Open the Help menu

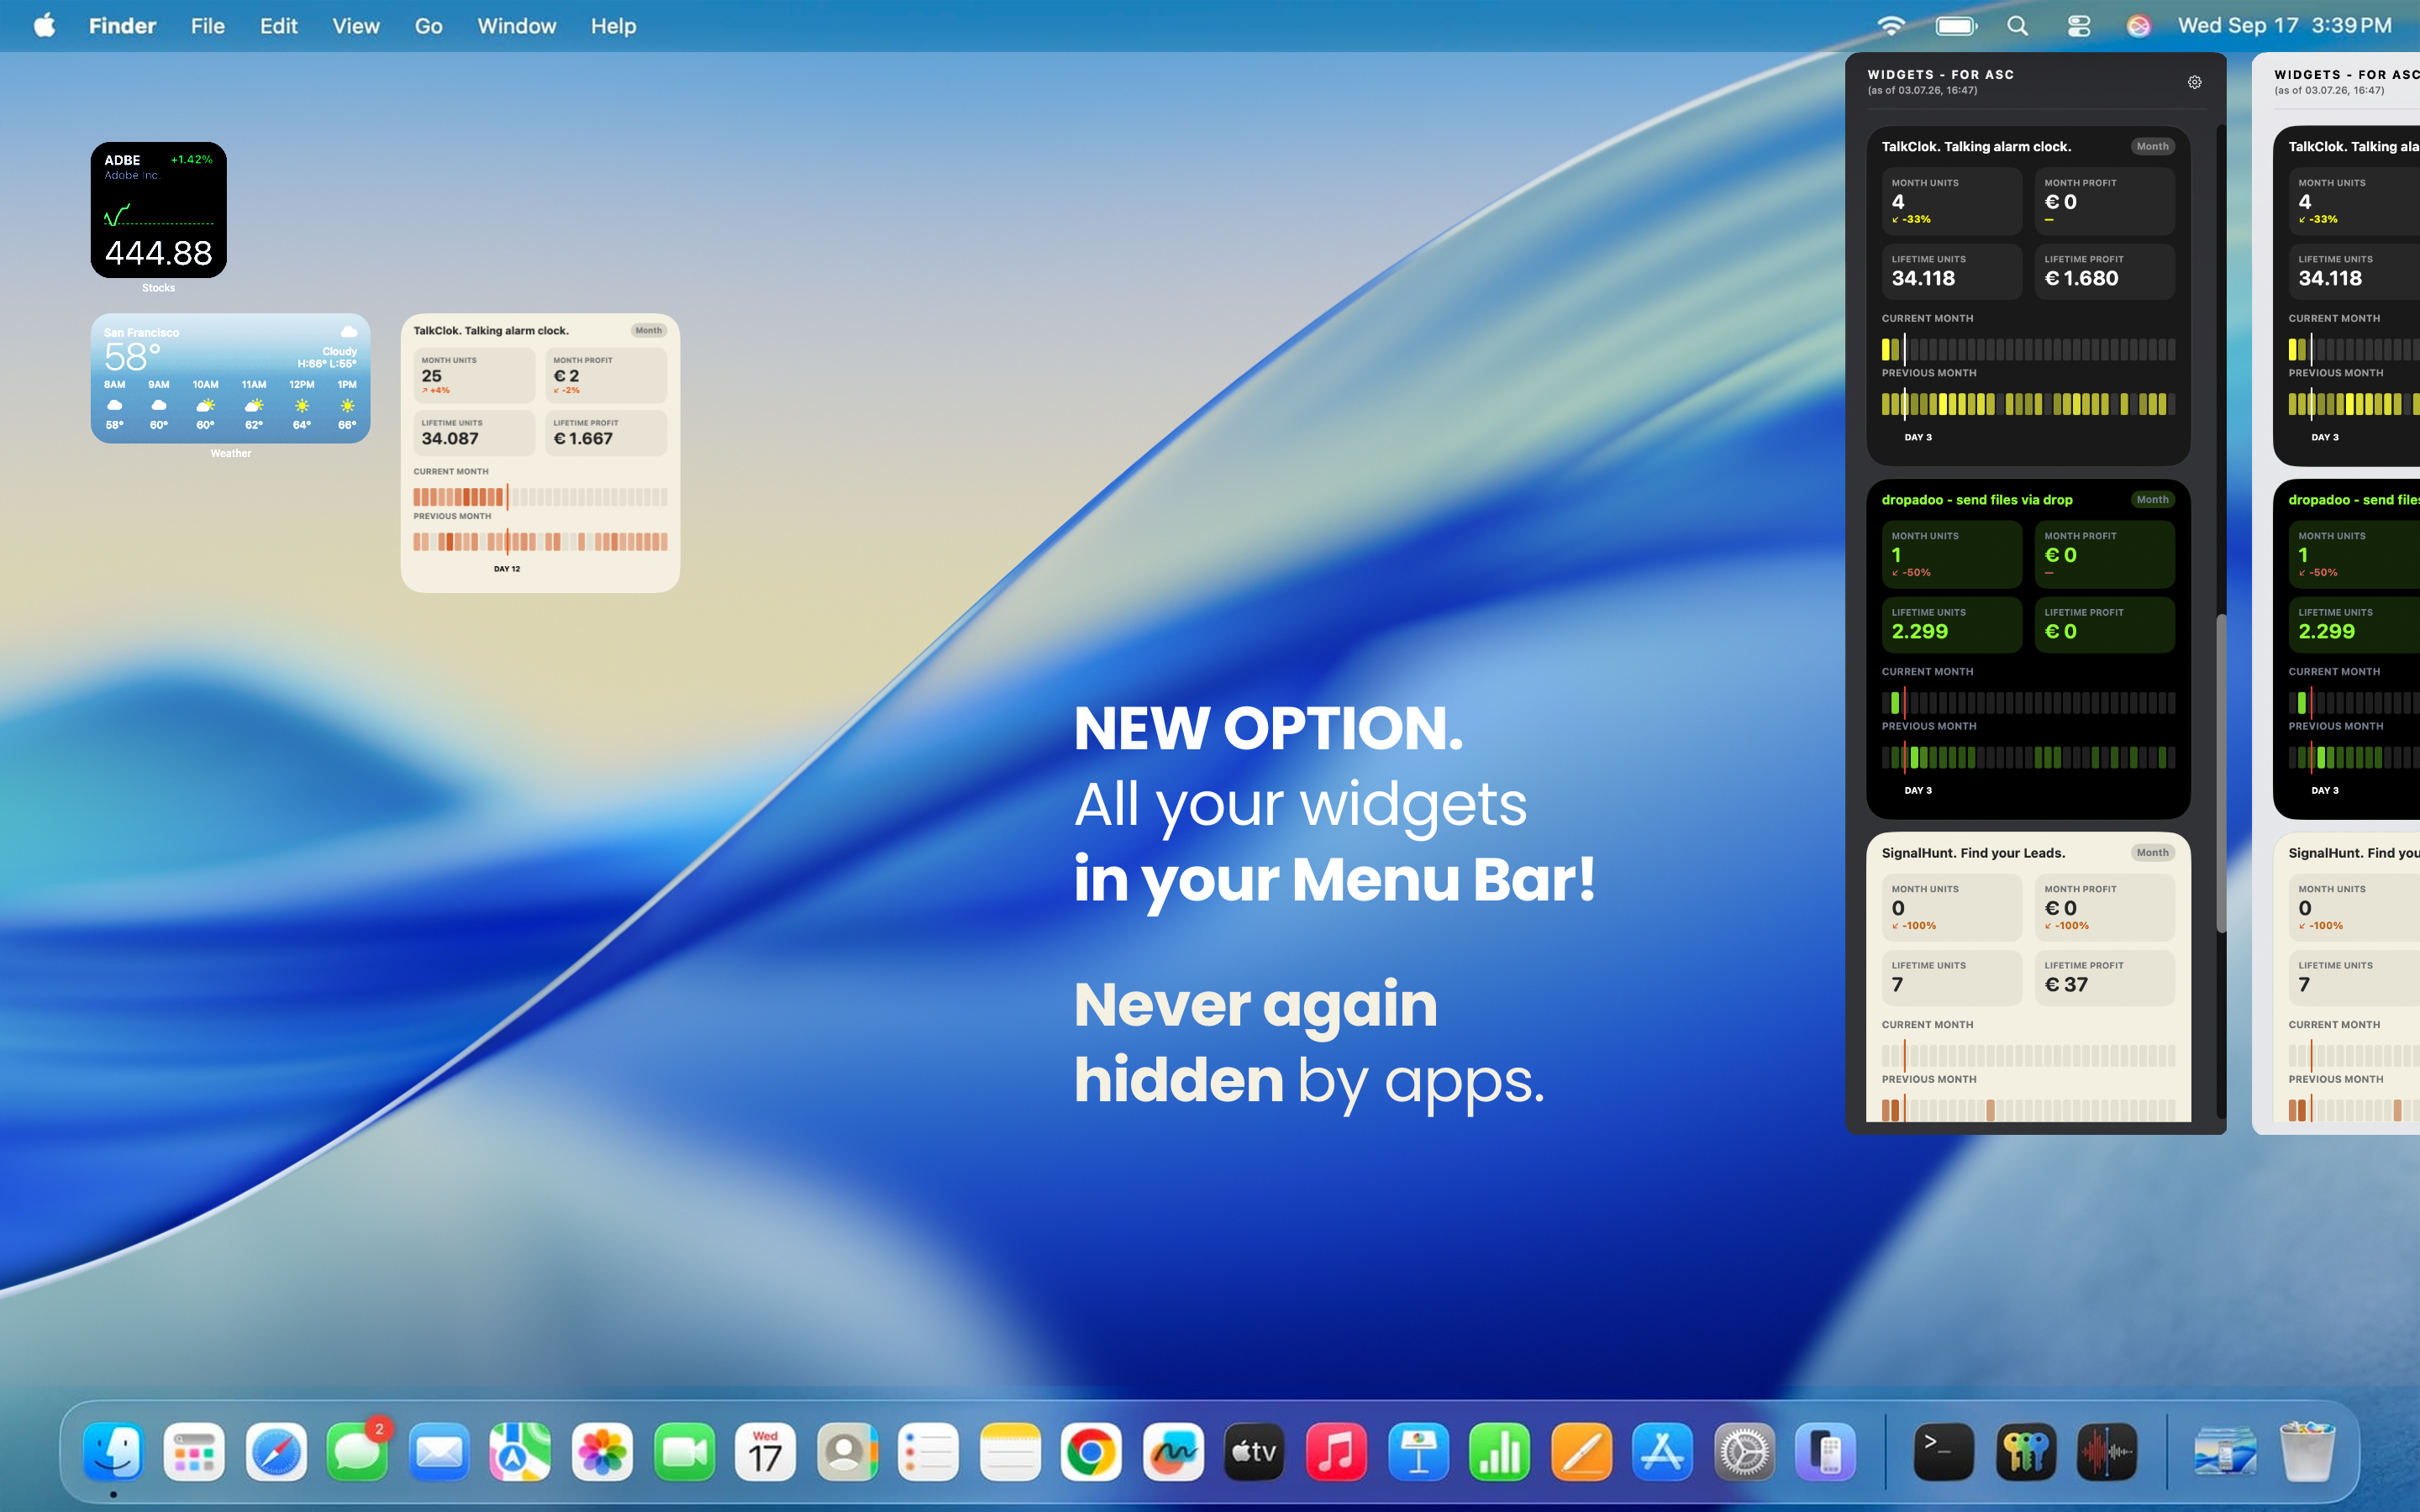pyautogui.click(x=613, y=26)
